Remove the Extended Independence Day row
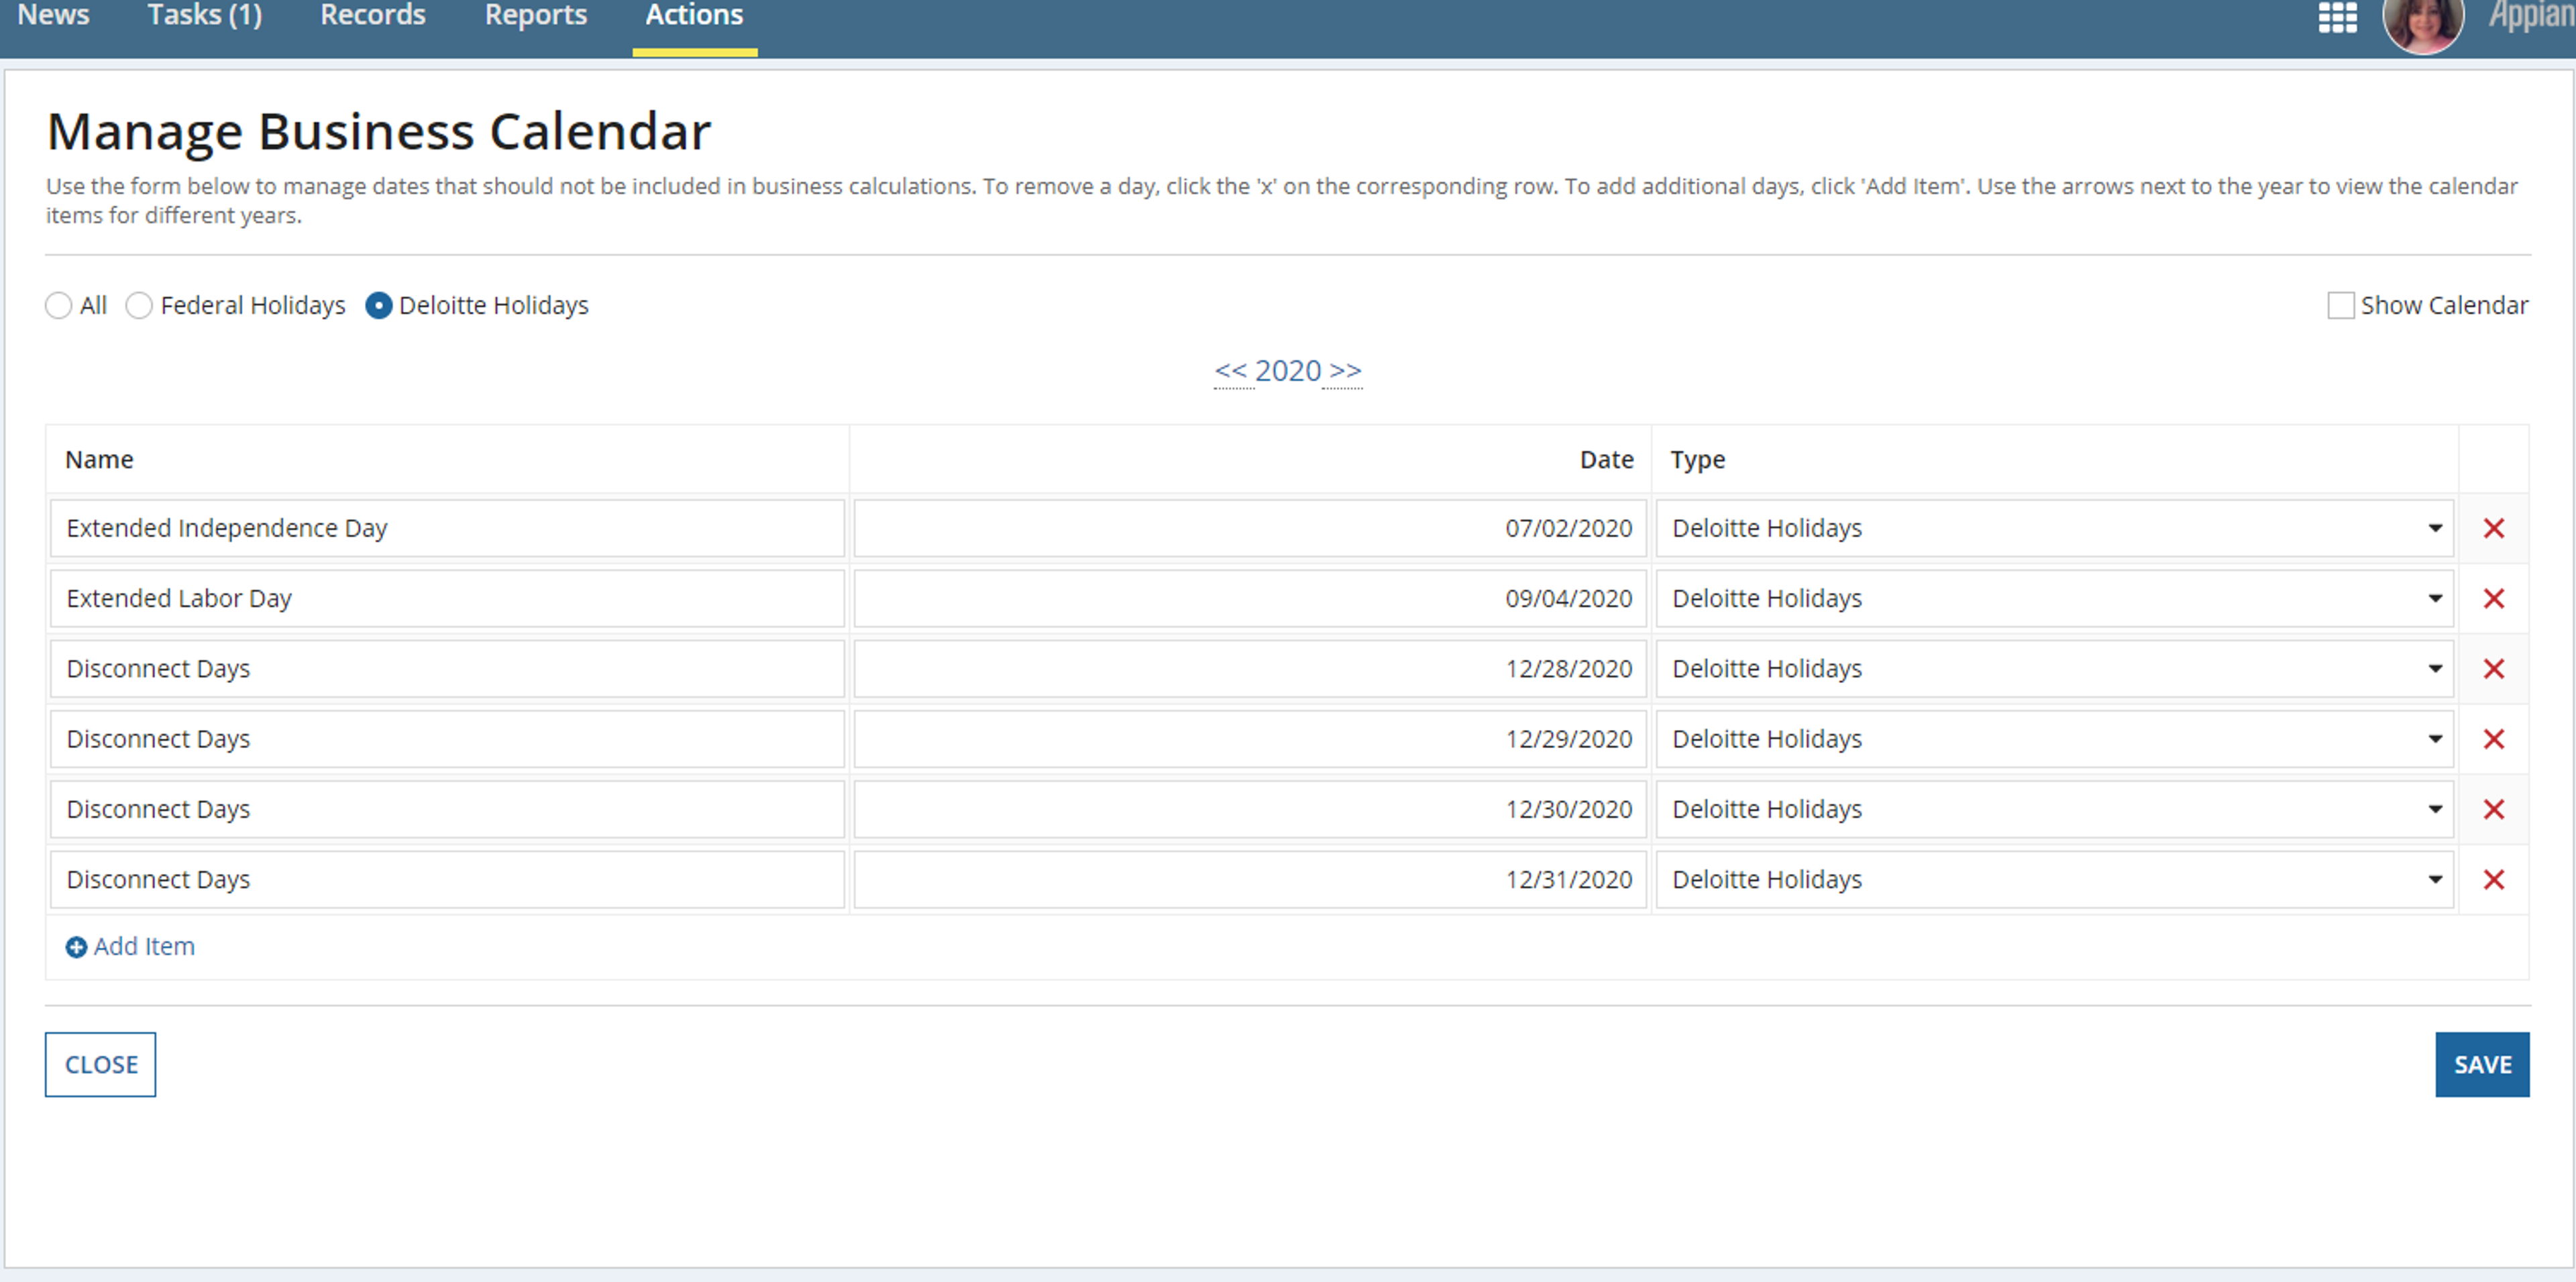2576x1282 pixels. coord(2494,528)
